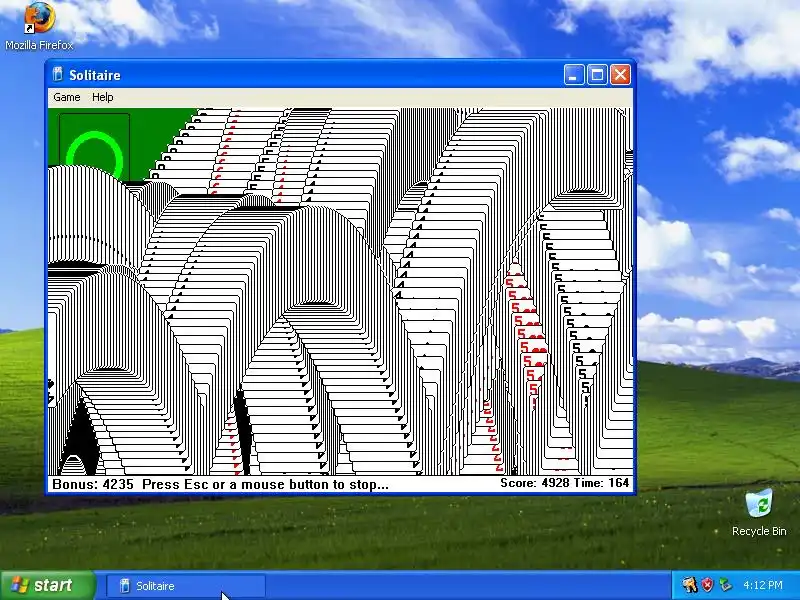The image size is (800, 600).
Task: Click the Solitaire taskbar button
Action: 186,586
